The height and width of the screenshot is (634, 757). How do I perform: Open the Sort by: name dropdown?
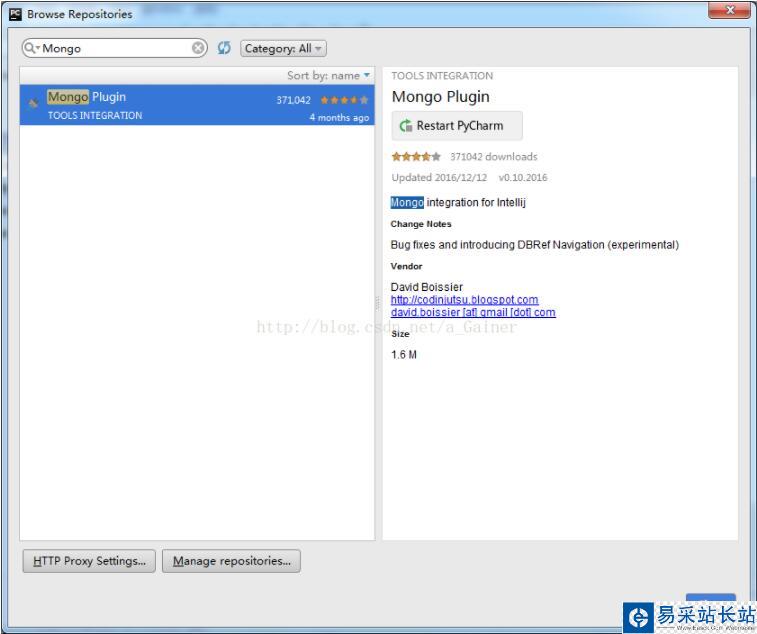[328, 75]
